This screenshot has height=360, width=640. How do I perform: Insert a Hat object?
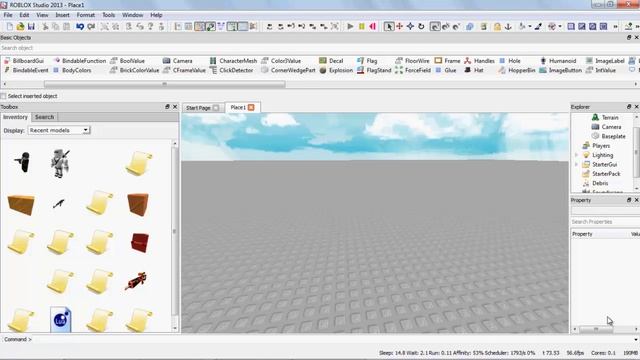pyautogui.click(x=473, y=70)
